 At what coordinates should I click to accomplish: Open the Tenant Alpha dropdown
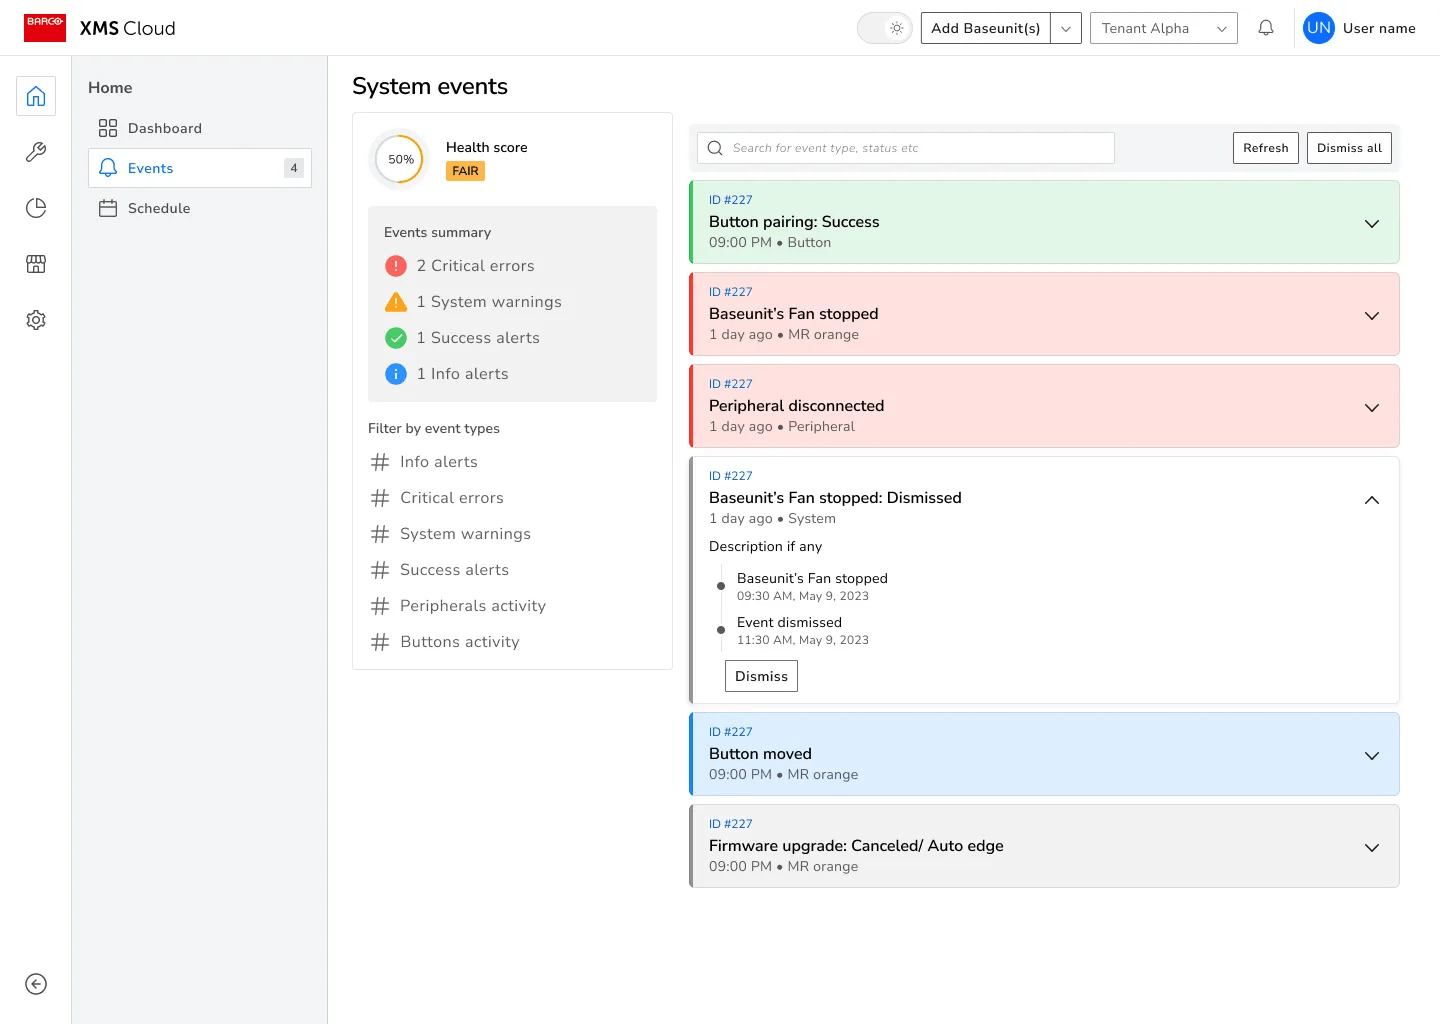[x=1163, y=28]
